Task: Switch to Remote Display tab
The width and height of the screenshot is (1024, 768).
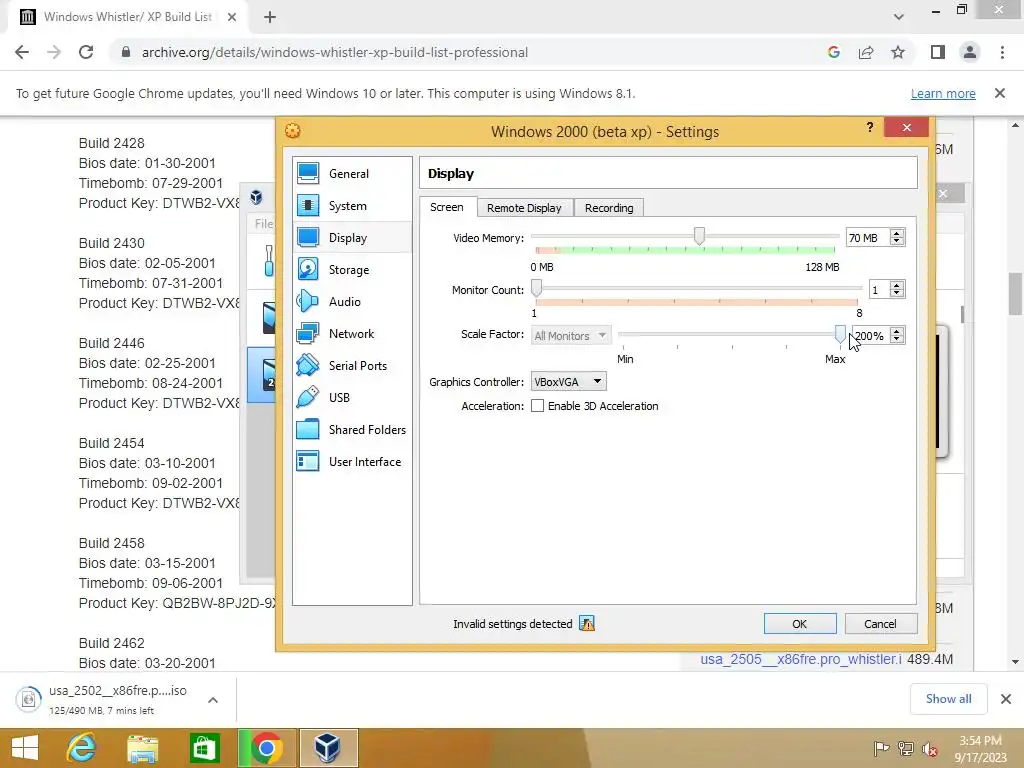Action: [x=524, y=208]
